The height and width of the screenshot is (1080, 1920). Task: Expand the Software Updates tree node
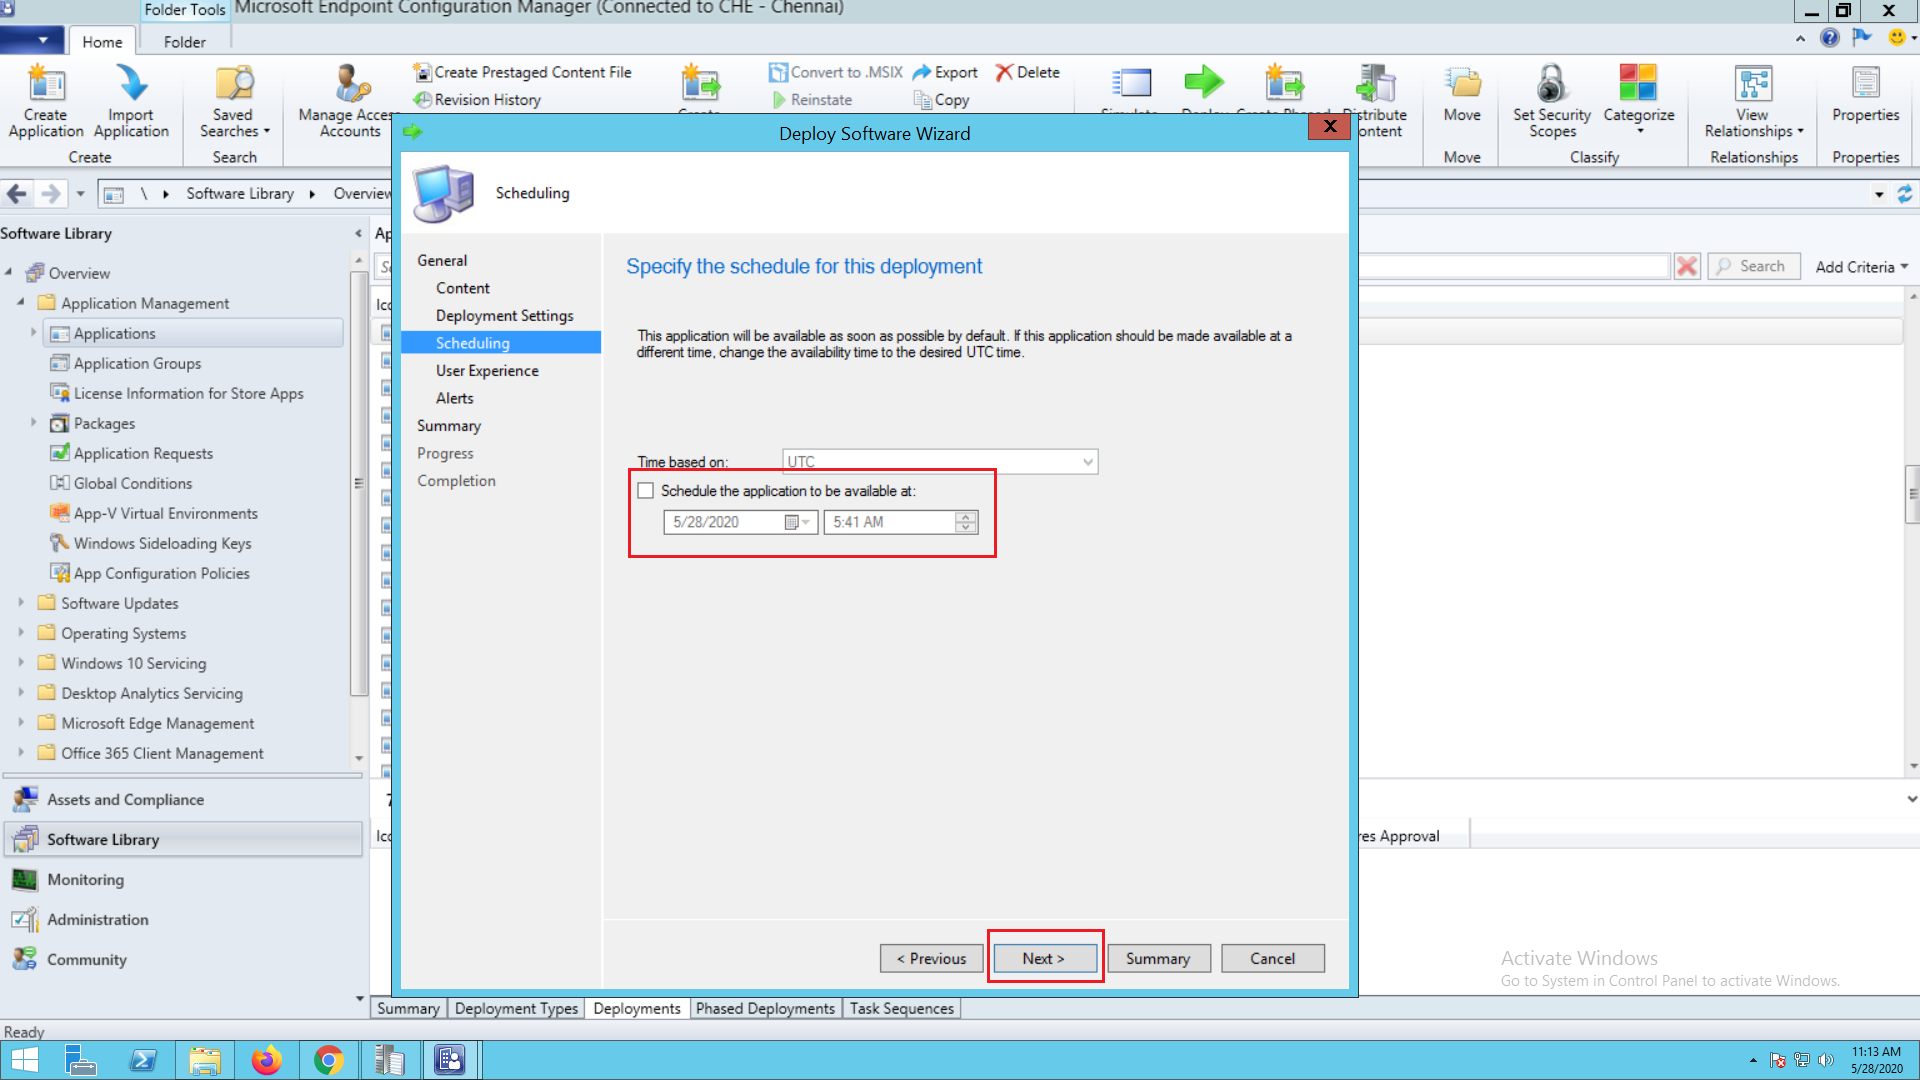[21, 603]
